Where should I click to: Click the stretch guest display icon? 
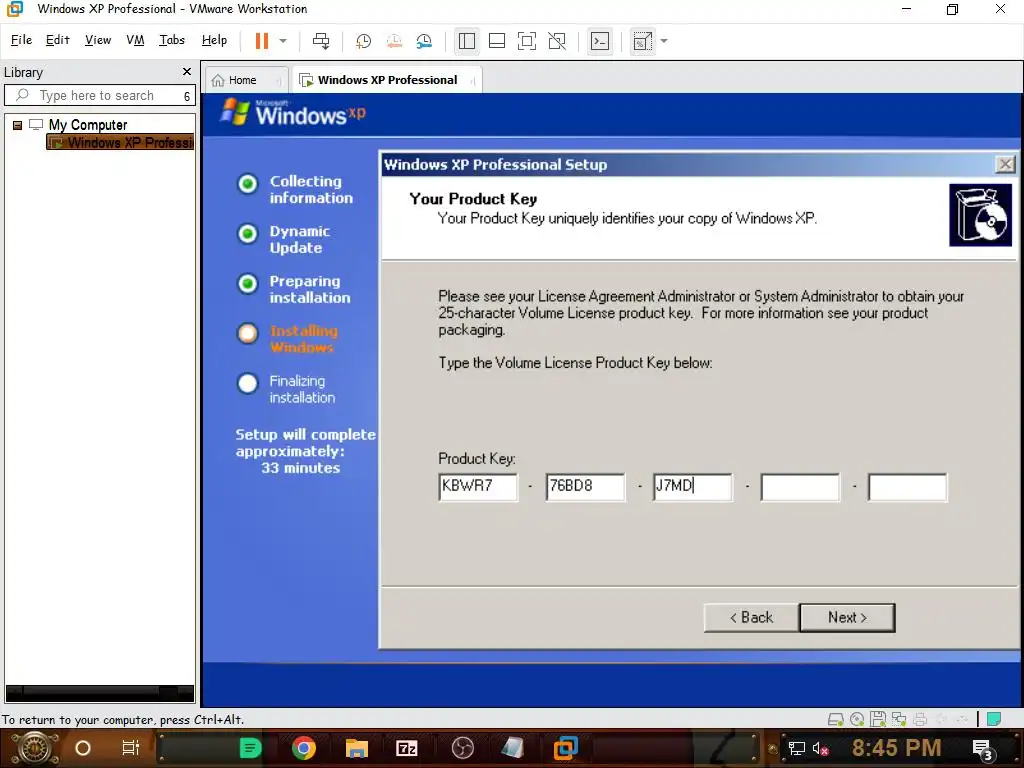tap(643, 41)
